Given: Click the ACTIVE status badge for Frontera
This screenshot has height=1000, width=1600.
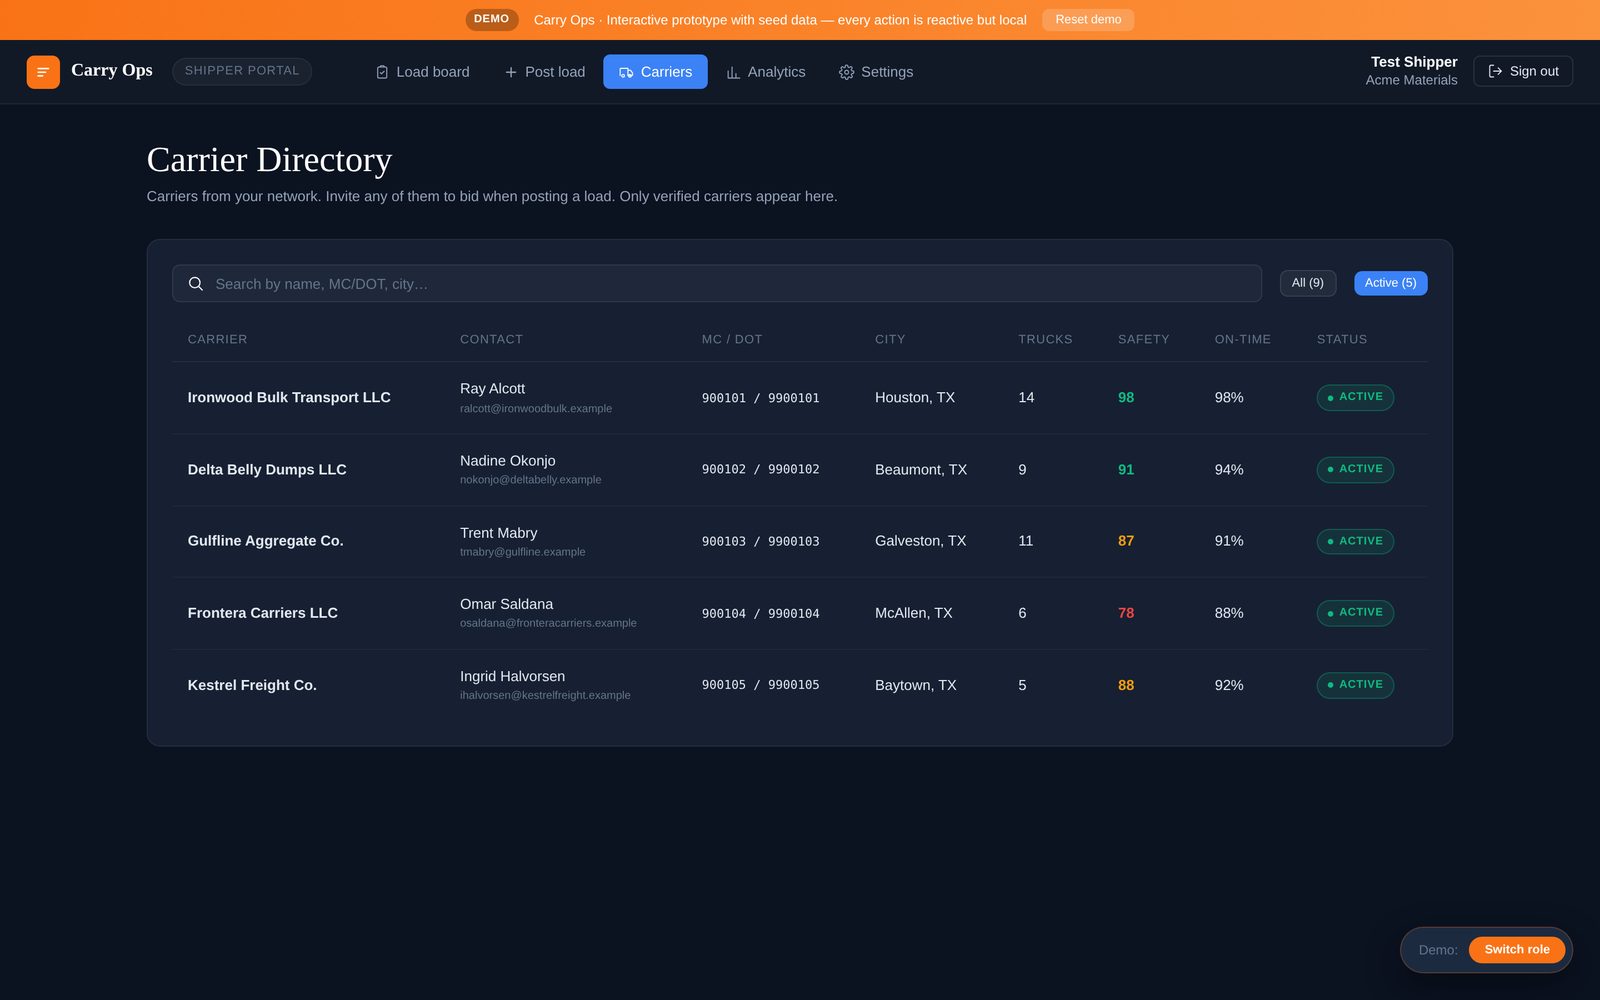Looking at the screenshot, I should click(x=1355, y=612).
